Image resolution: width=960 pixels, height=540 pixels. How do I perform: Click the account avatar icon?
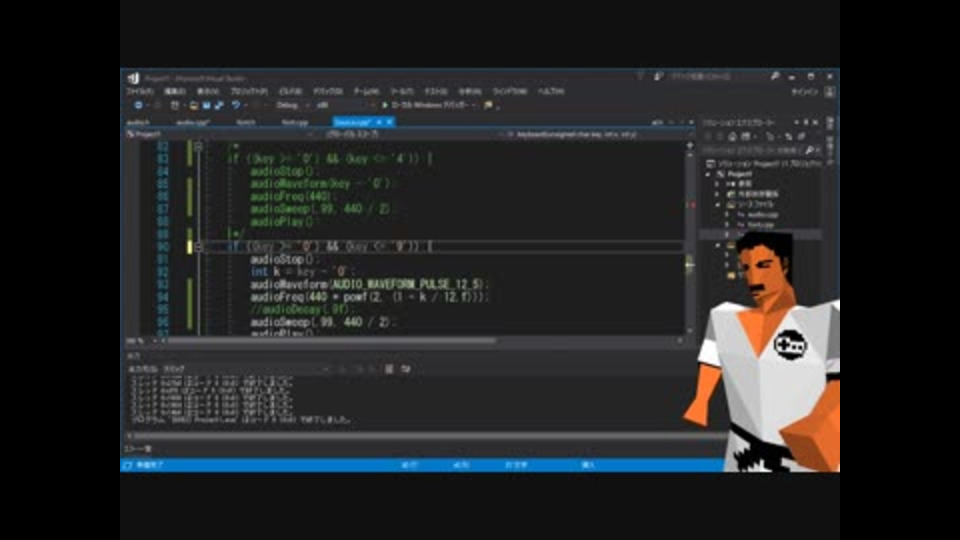[829, 92]
